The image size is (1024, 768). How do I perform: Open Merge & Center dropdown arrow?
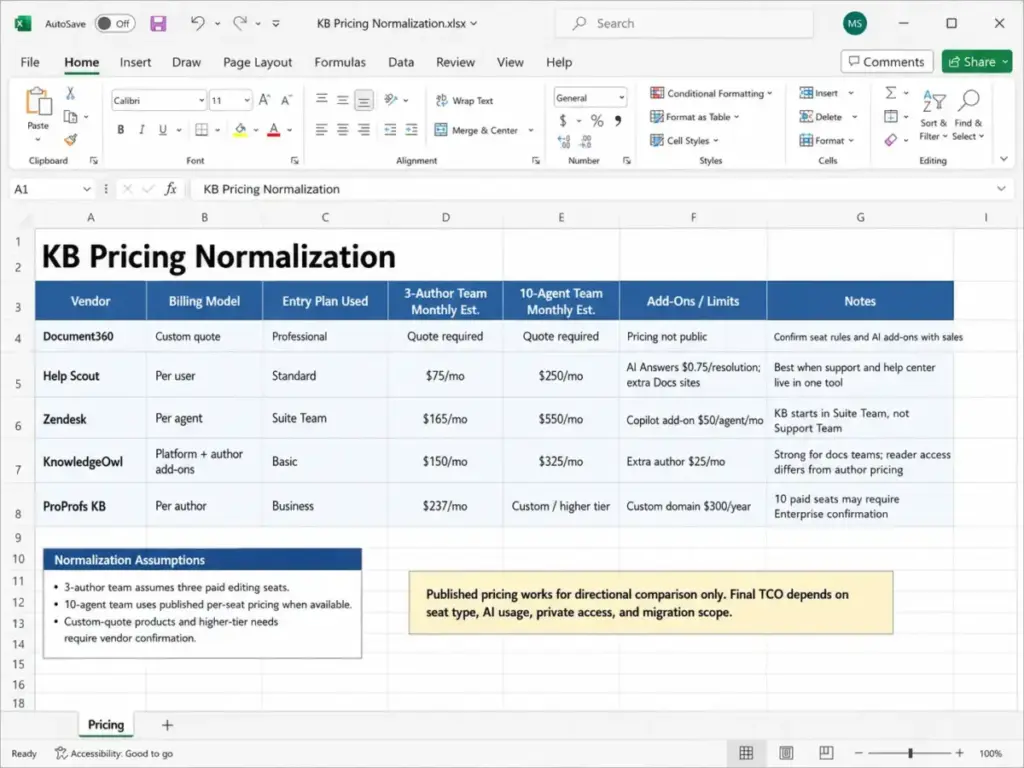(531, 130)
